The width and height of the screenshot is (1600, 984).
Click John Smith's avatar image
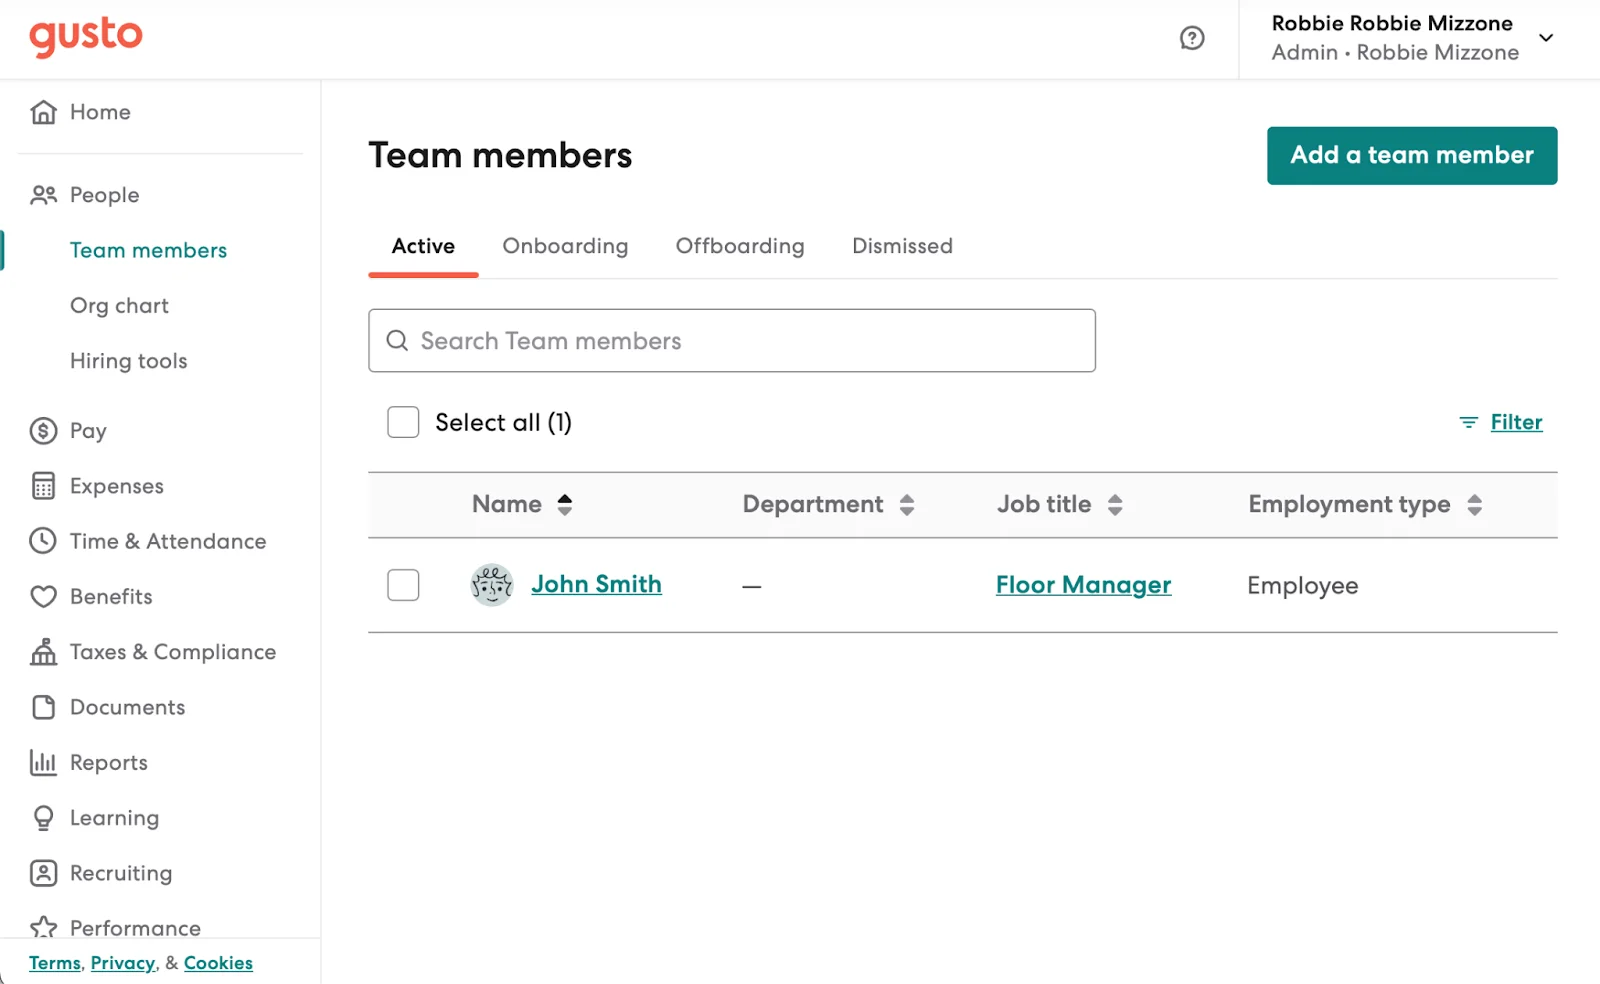(x=492, y=585)
